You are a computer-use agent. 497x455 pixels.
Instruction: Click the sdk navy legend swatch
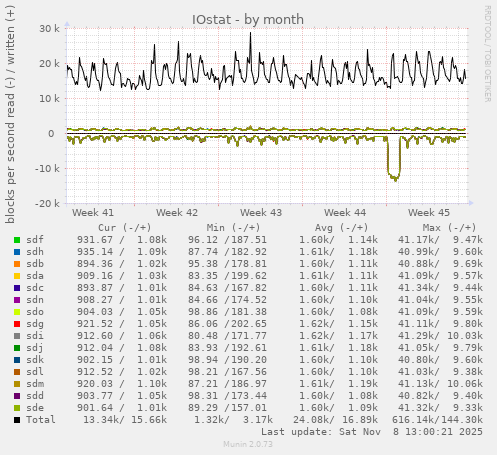coord(17,360)
